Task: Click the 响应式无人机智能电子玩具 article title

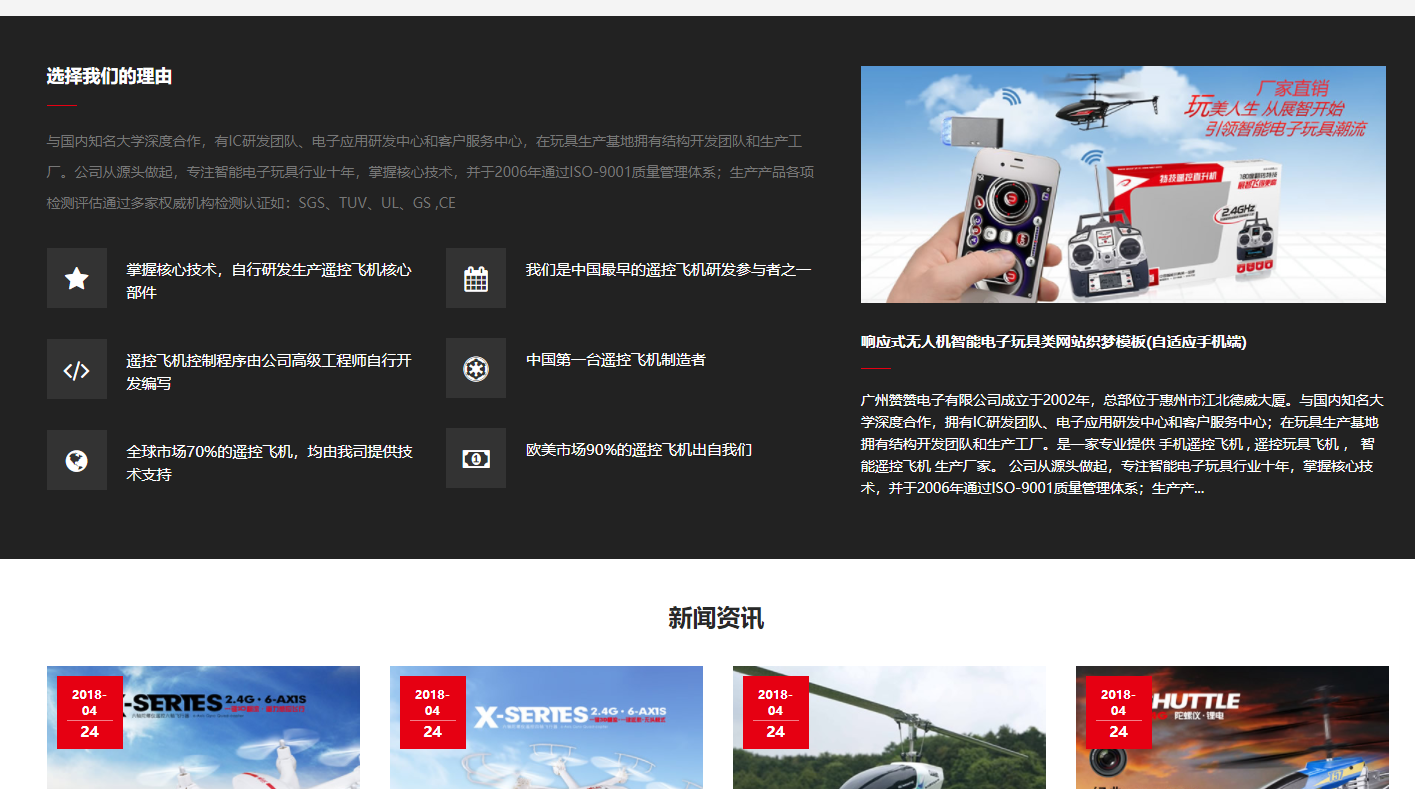Action: (1053, 342)
